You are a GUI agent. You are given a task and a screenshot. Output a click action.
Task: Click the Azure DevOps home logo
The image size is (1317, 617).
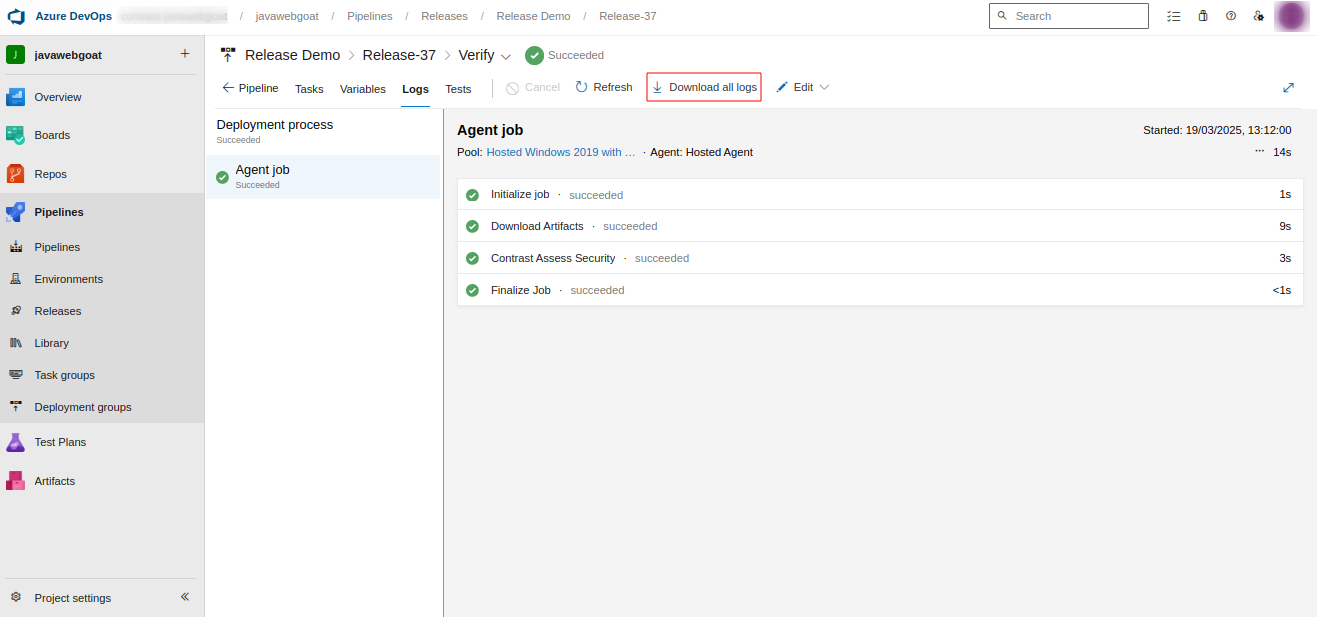(15, 15)
